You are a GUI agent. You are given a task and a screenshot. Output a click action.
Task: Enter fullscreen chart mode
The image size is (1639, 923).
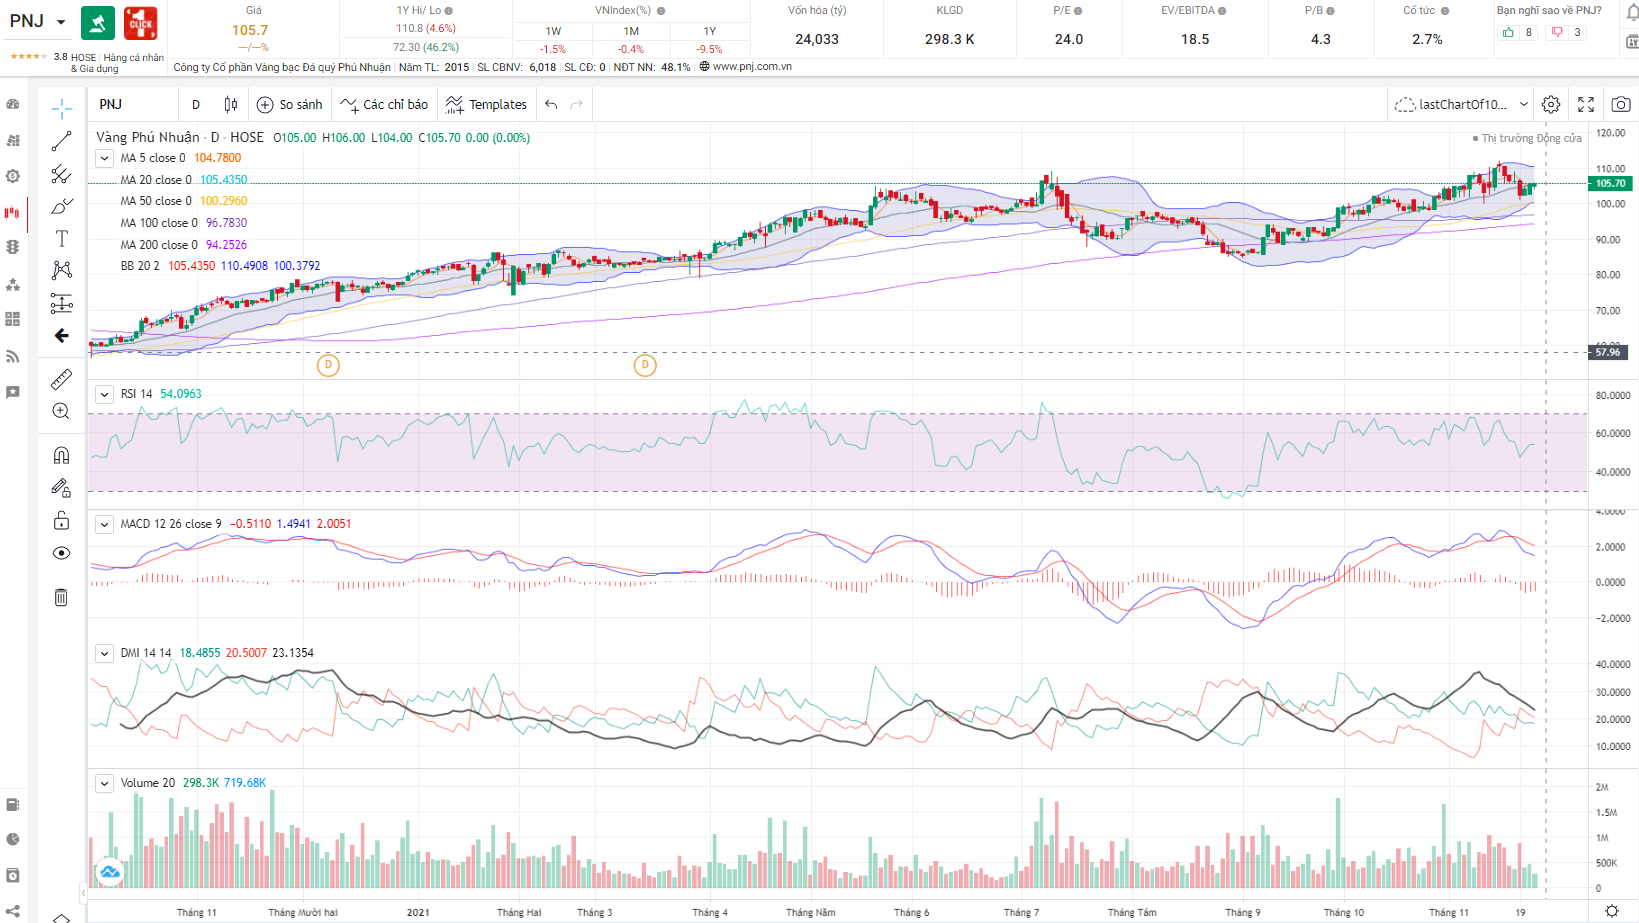click(1585, 104)
